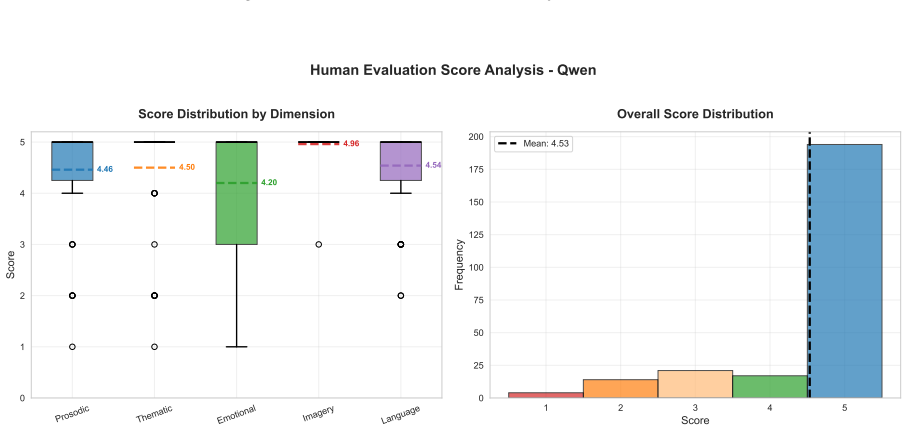Click the green histogram bar for score 4
The width and height of the screenshot is (908, 431).
point(770,386)
